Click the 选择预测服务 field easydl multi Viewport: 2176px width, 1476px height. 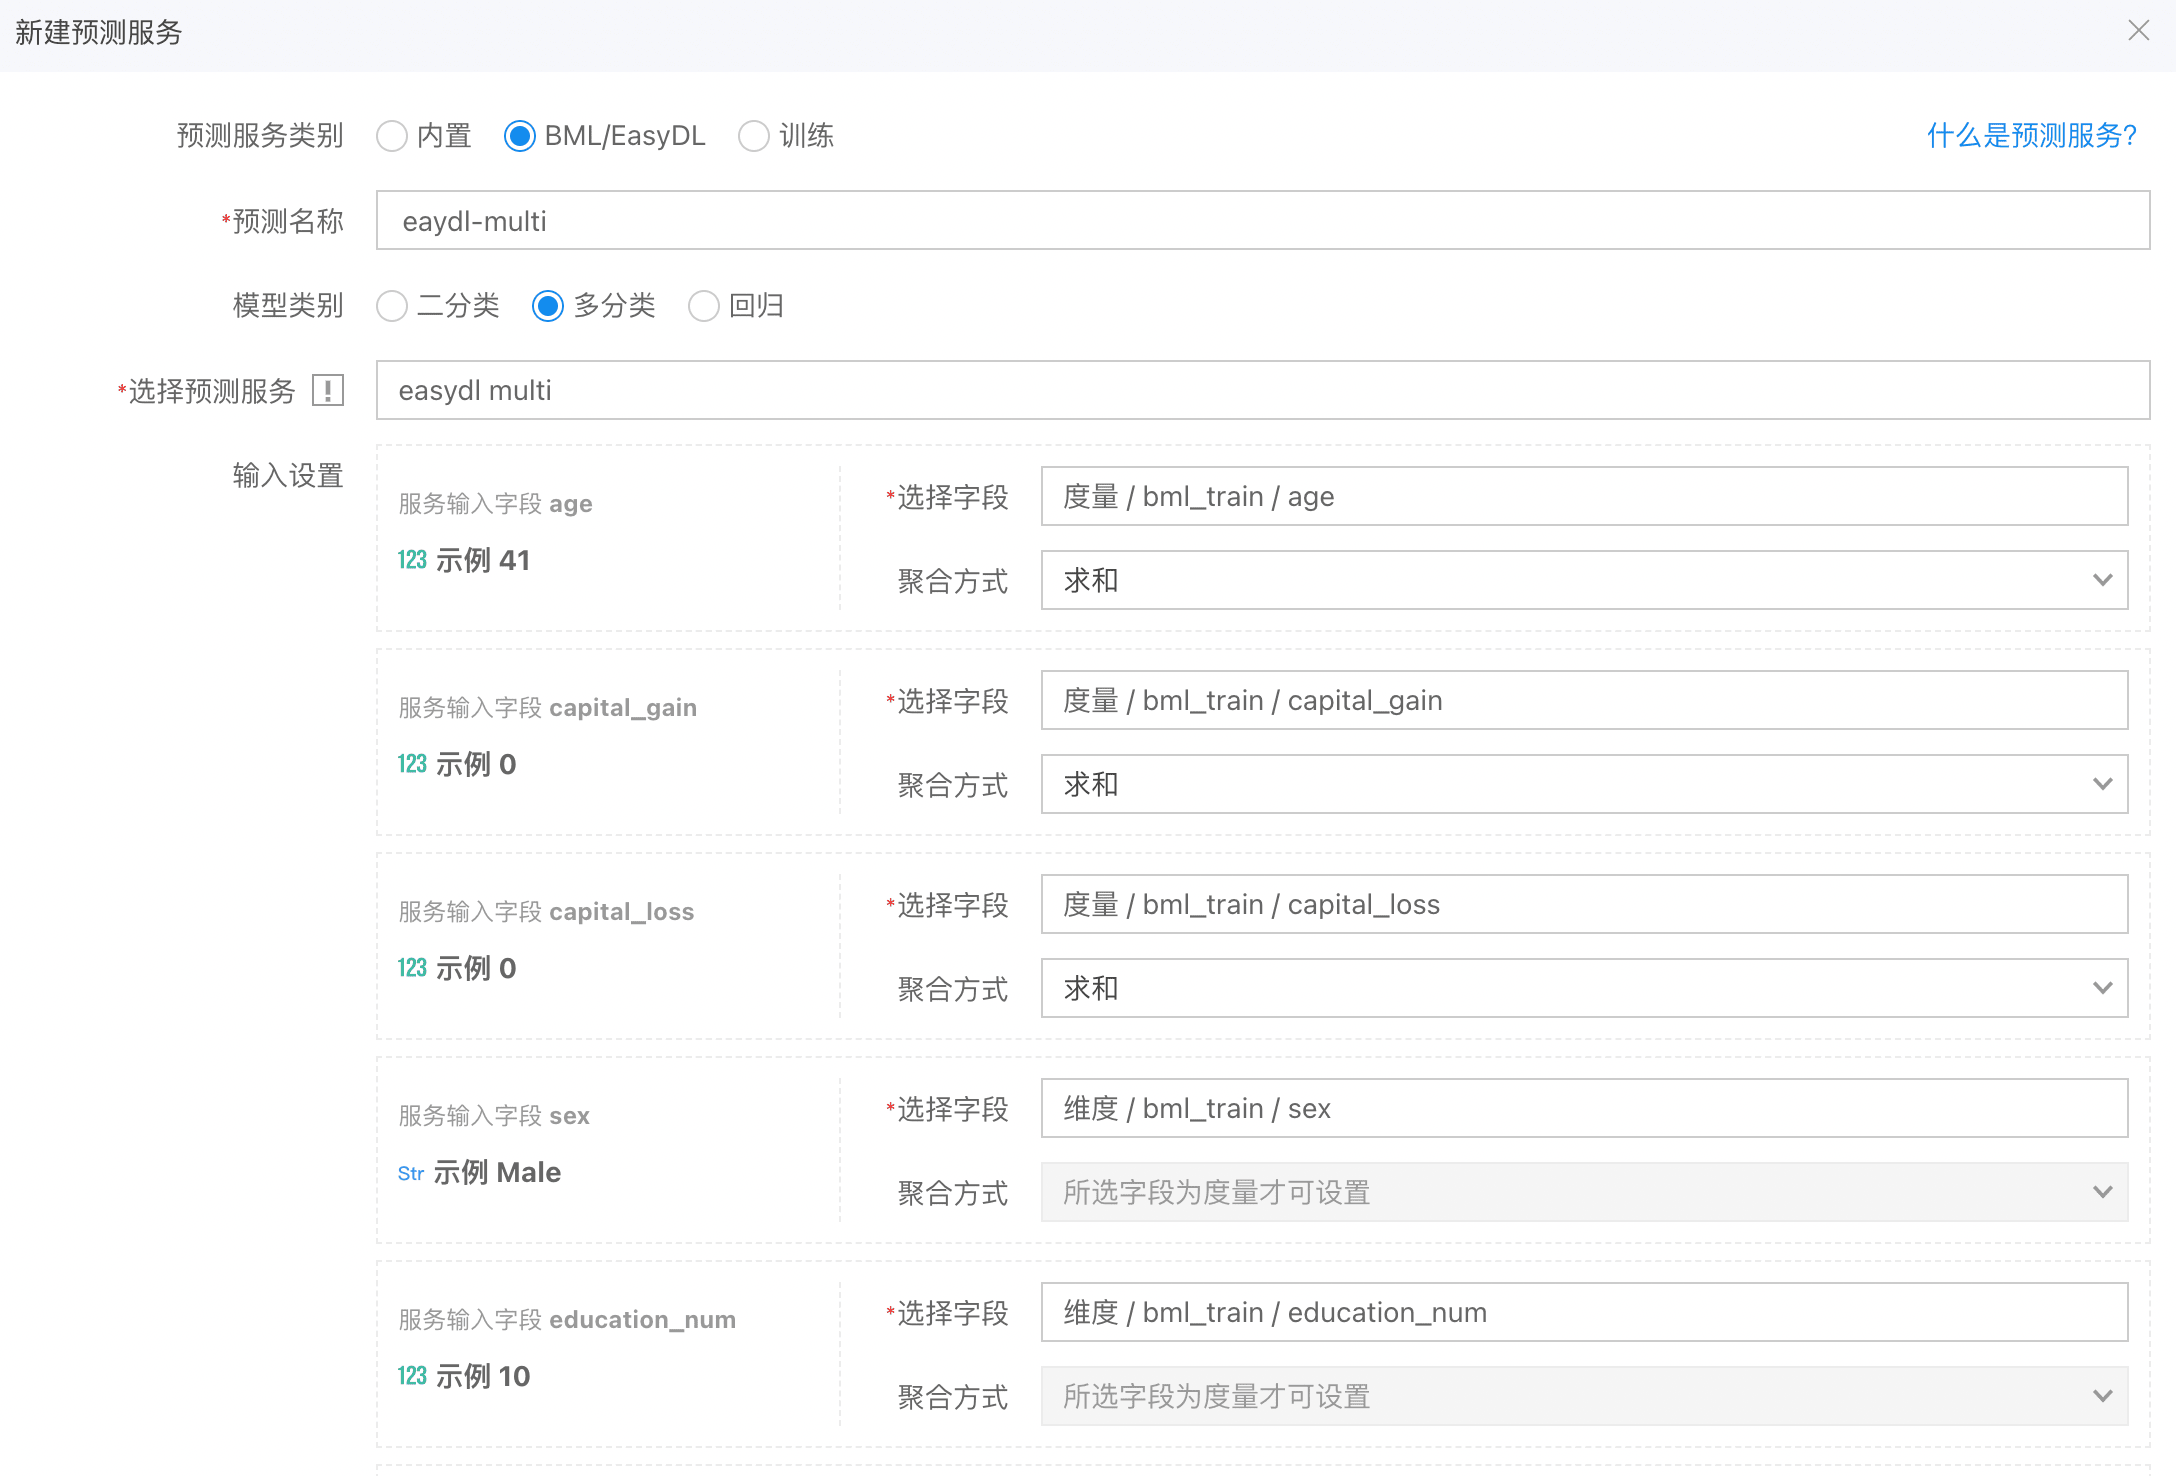point(1263,390)
